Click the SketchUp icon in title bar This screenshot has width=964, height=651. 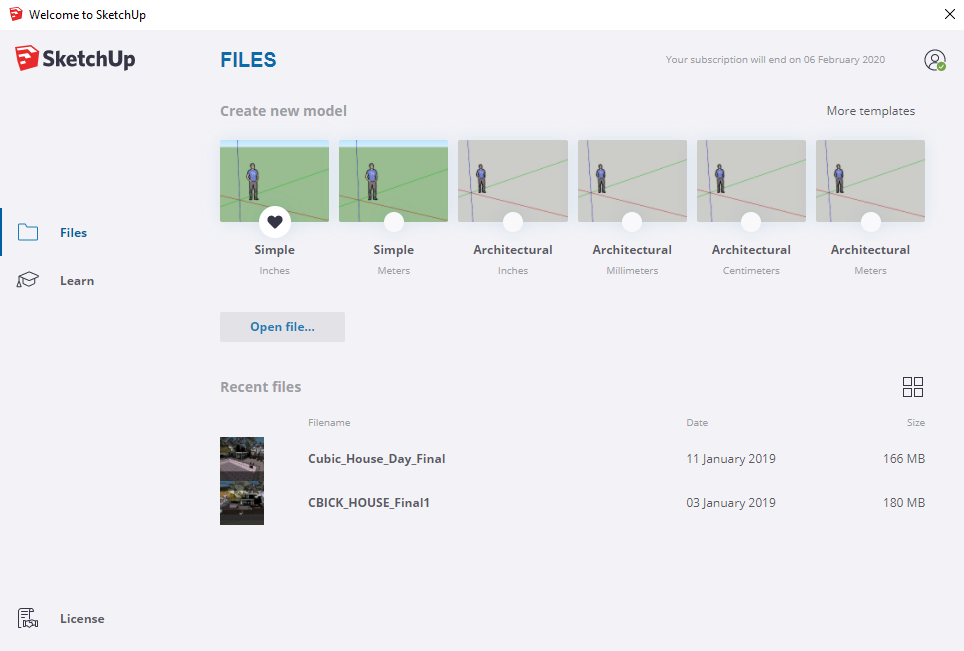click(x=16, y=14)
